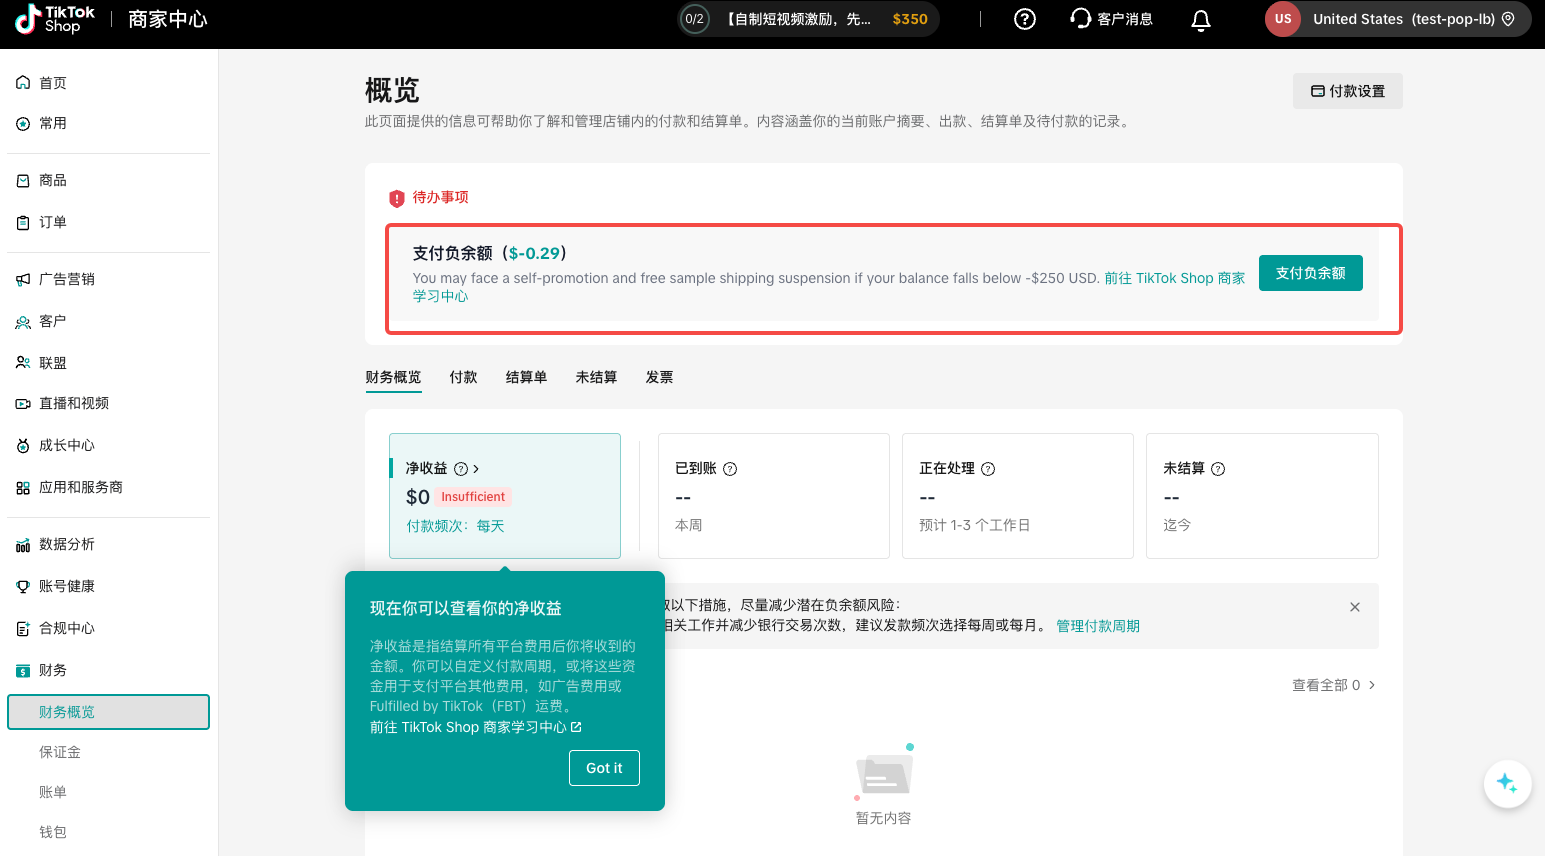Click Got it on the tooltip
Viewport: 1545px width, 856px height.
pyautogui.click(x=604, y=768)
